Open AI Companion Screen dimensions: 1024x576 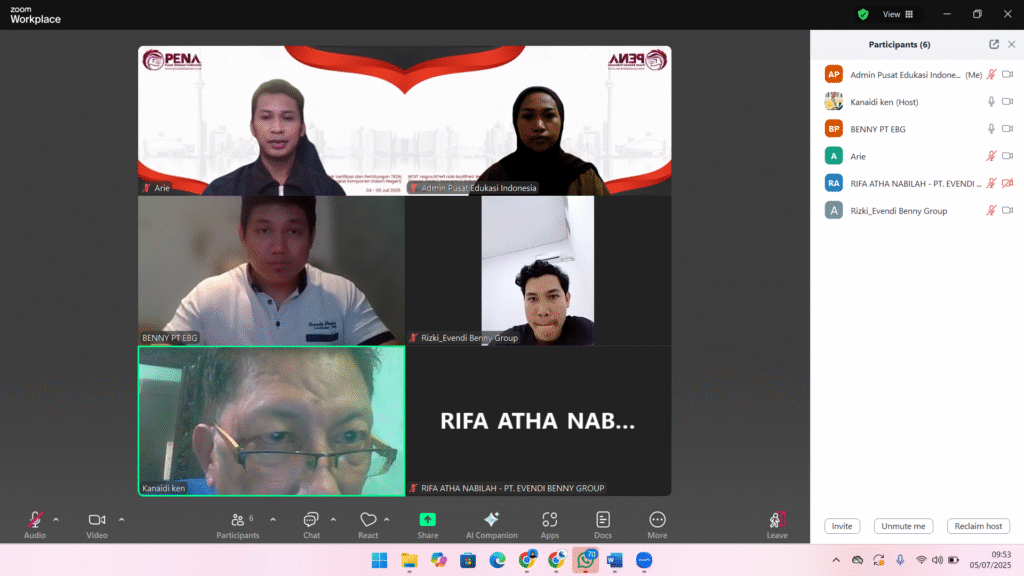point(492,524)
